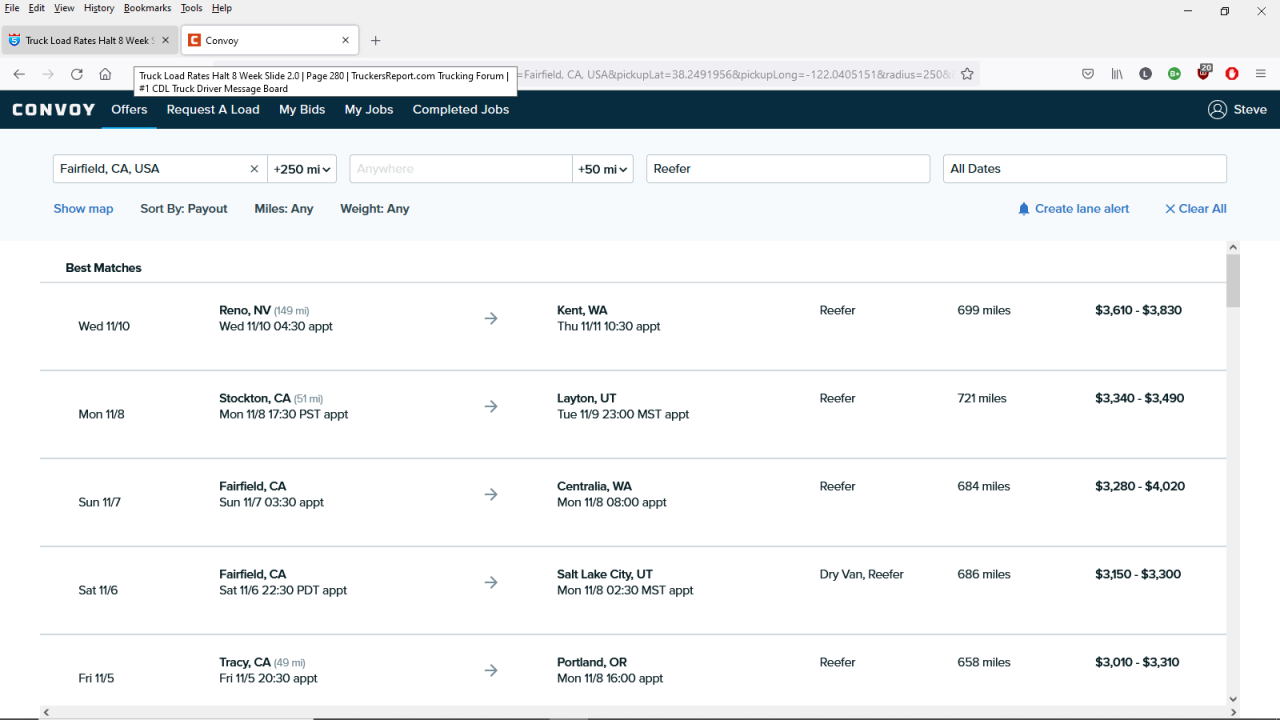
Task: Click the horizontal scrollbar at bottom
Action: 639,712
